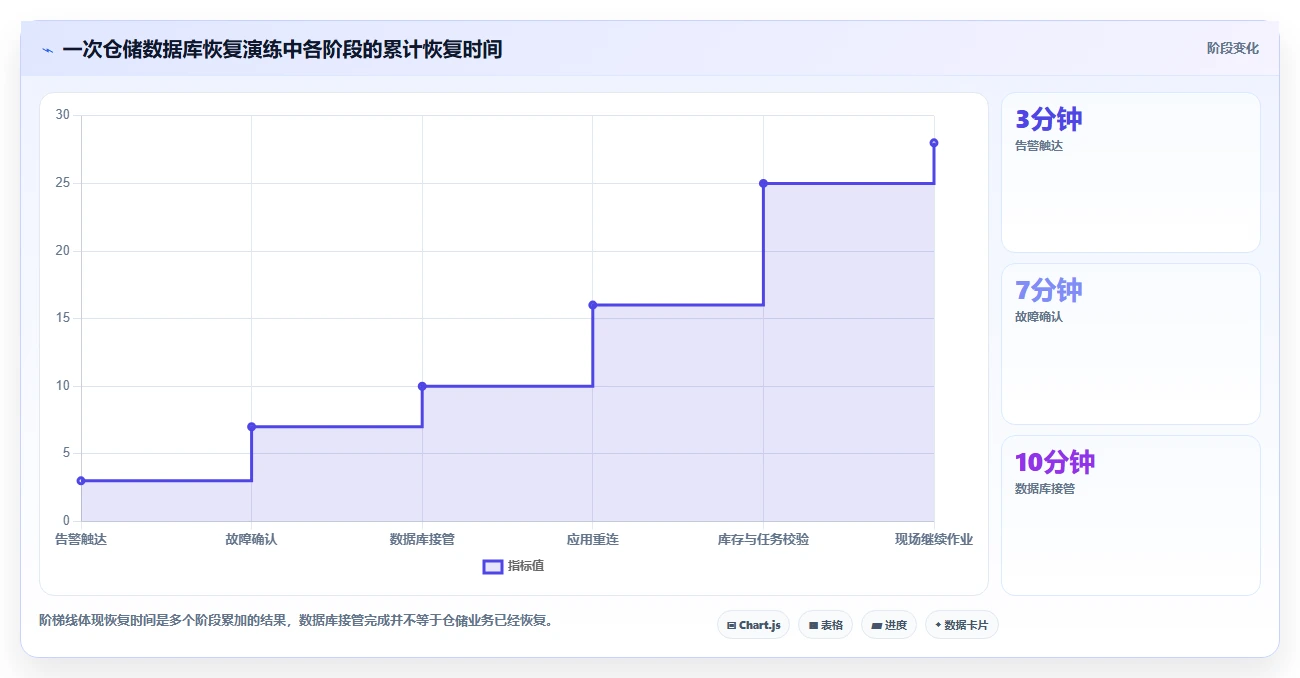This screenshot has height=678, width=1300.
Task: Click the 故障确认 x-axis label
Action: 251,539
